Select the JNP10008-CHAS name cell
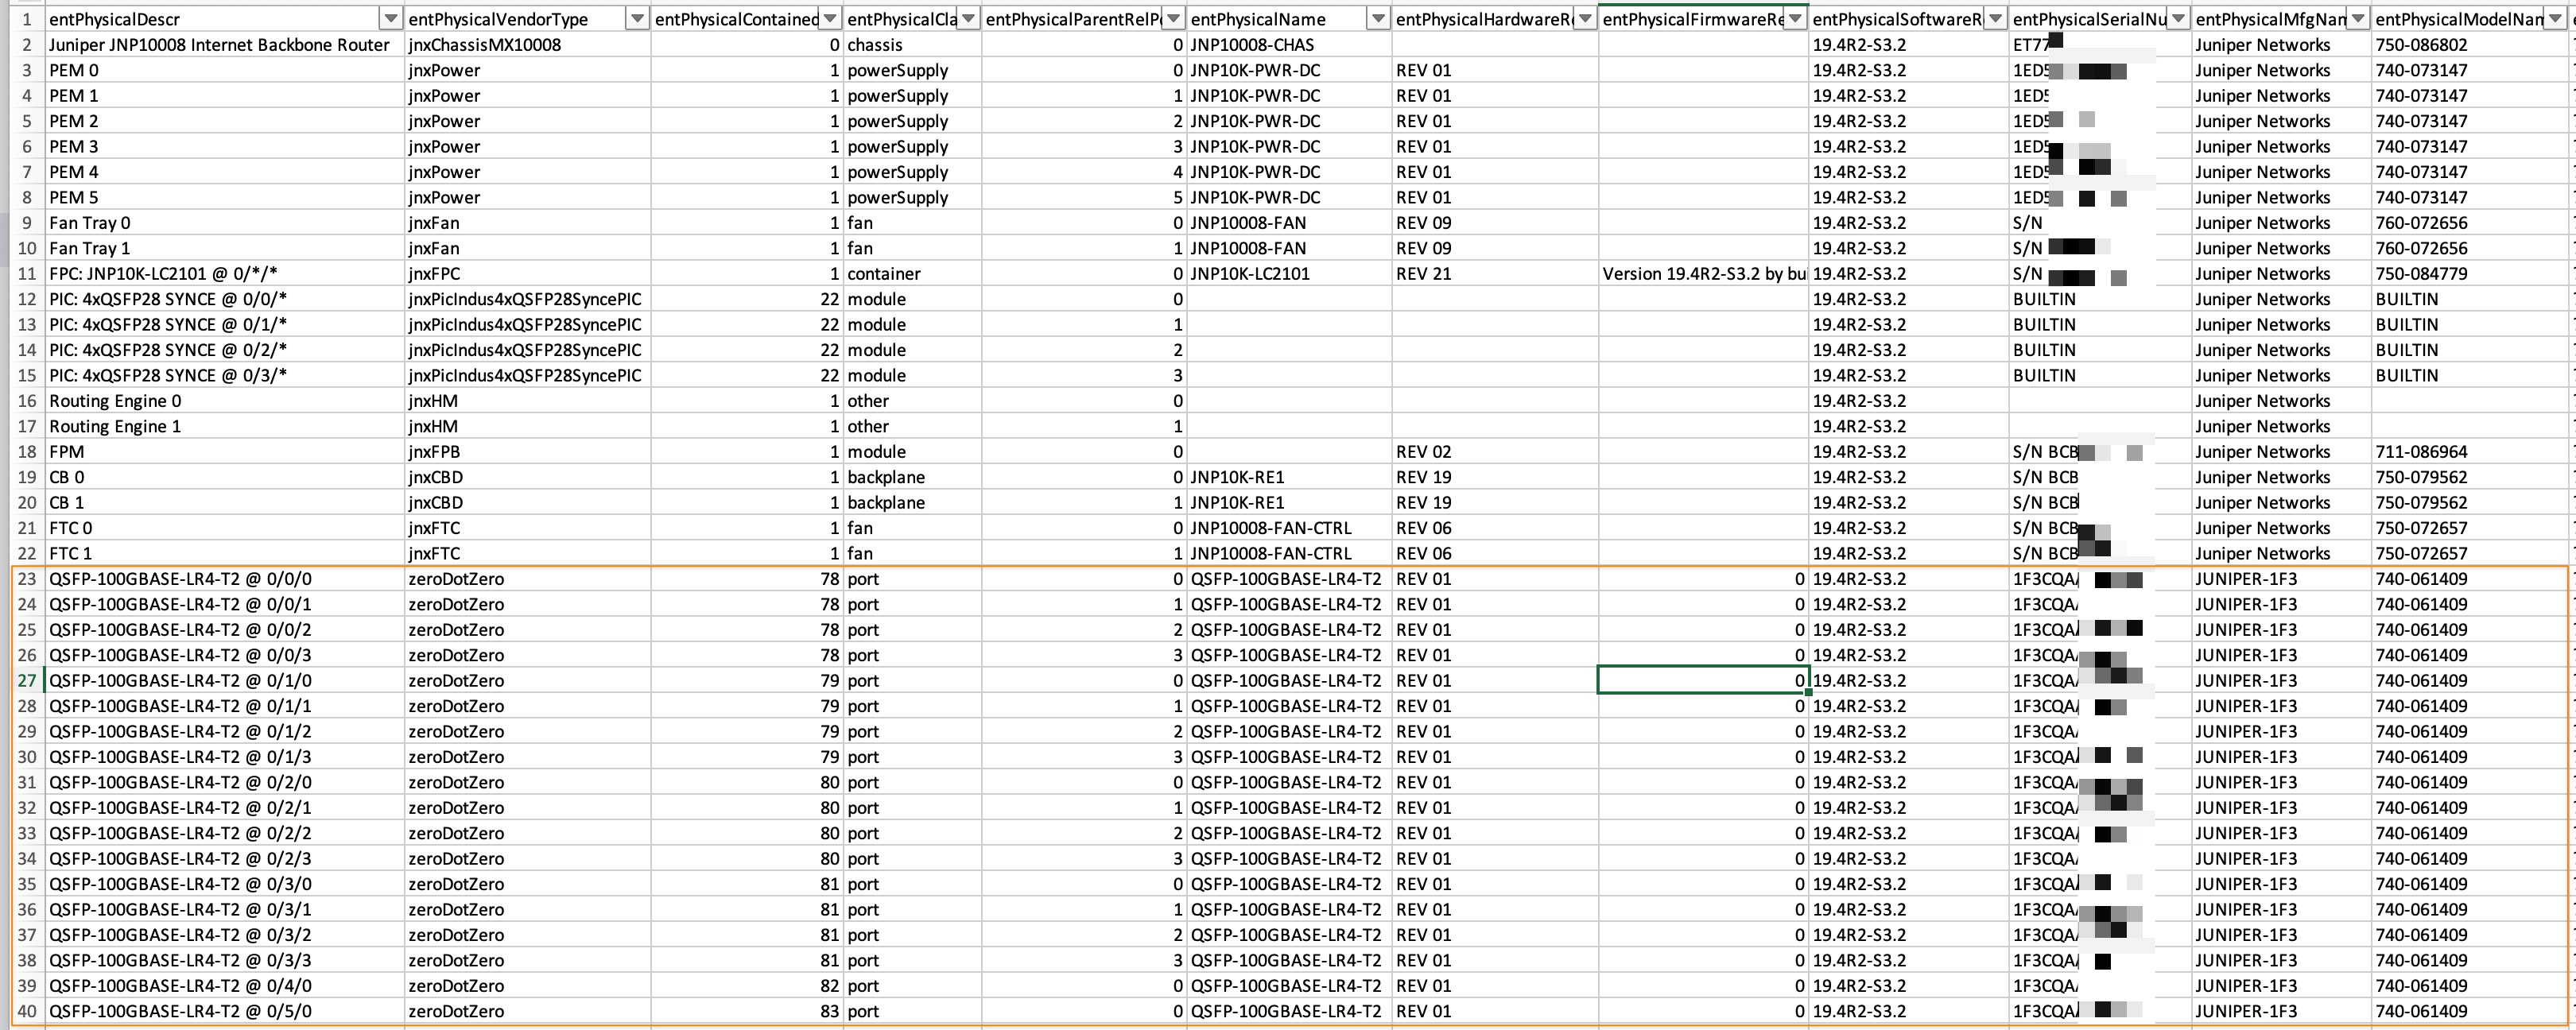 pyautogui.click(x=1289, y=45)
